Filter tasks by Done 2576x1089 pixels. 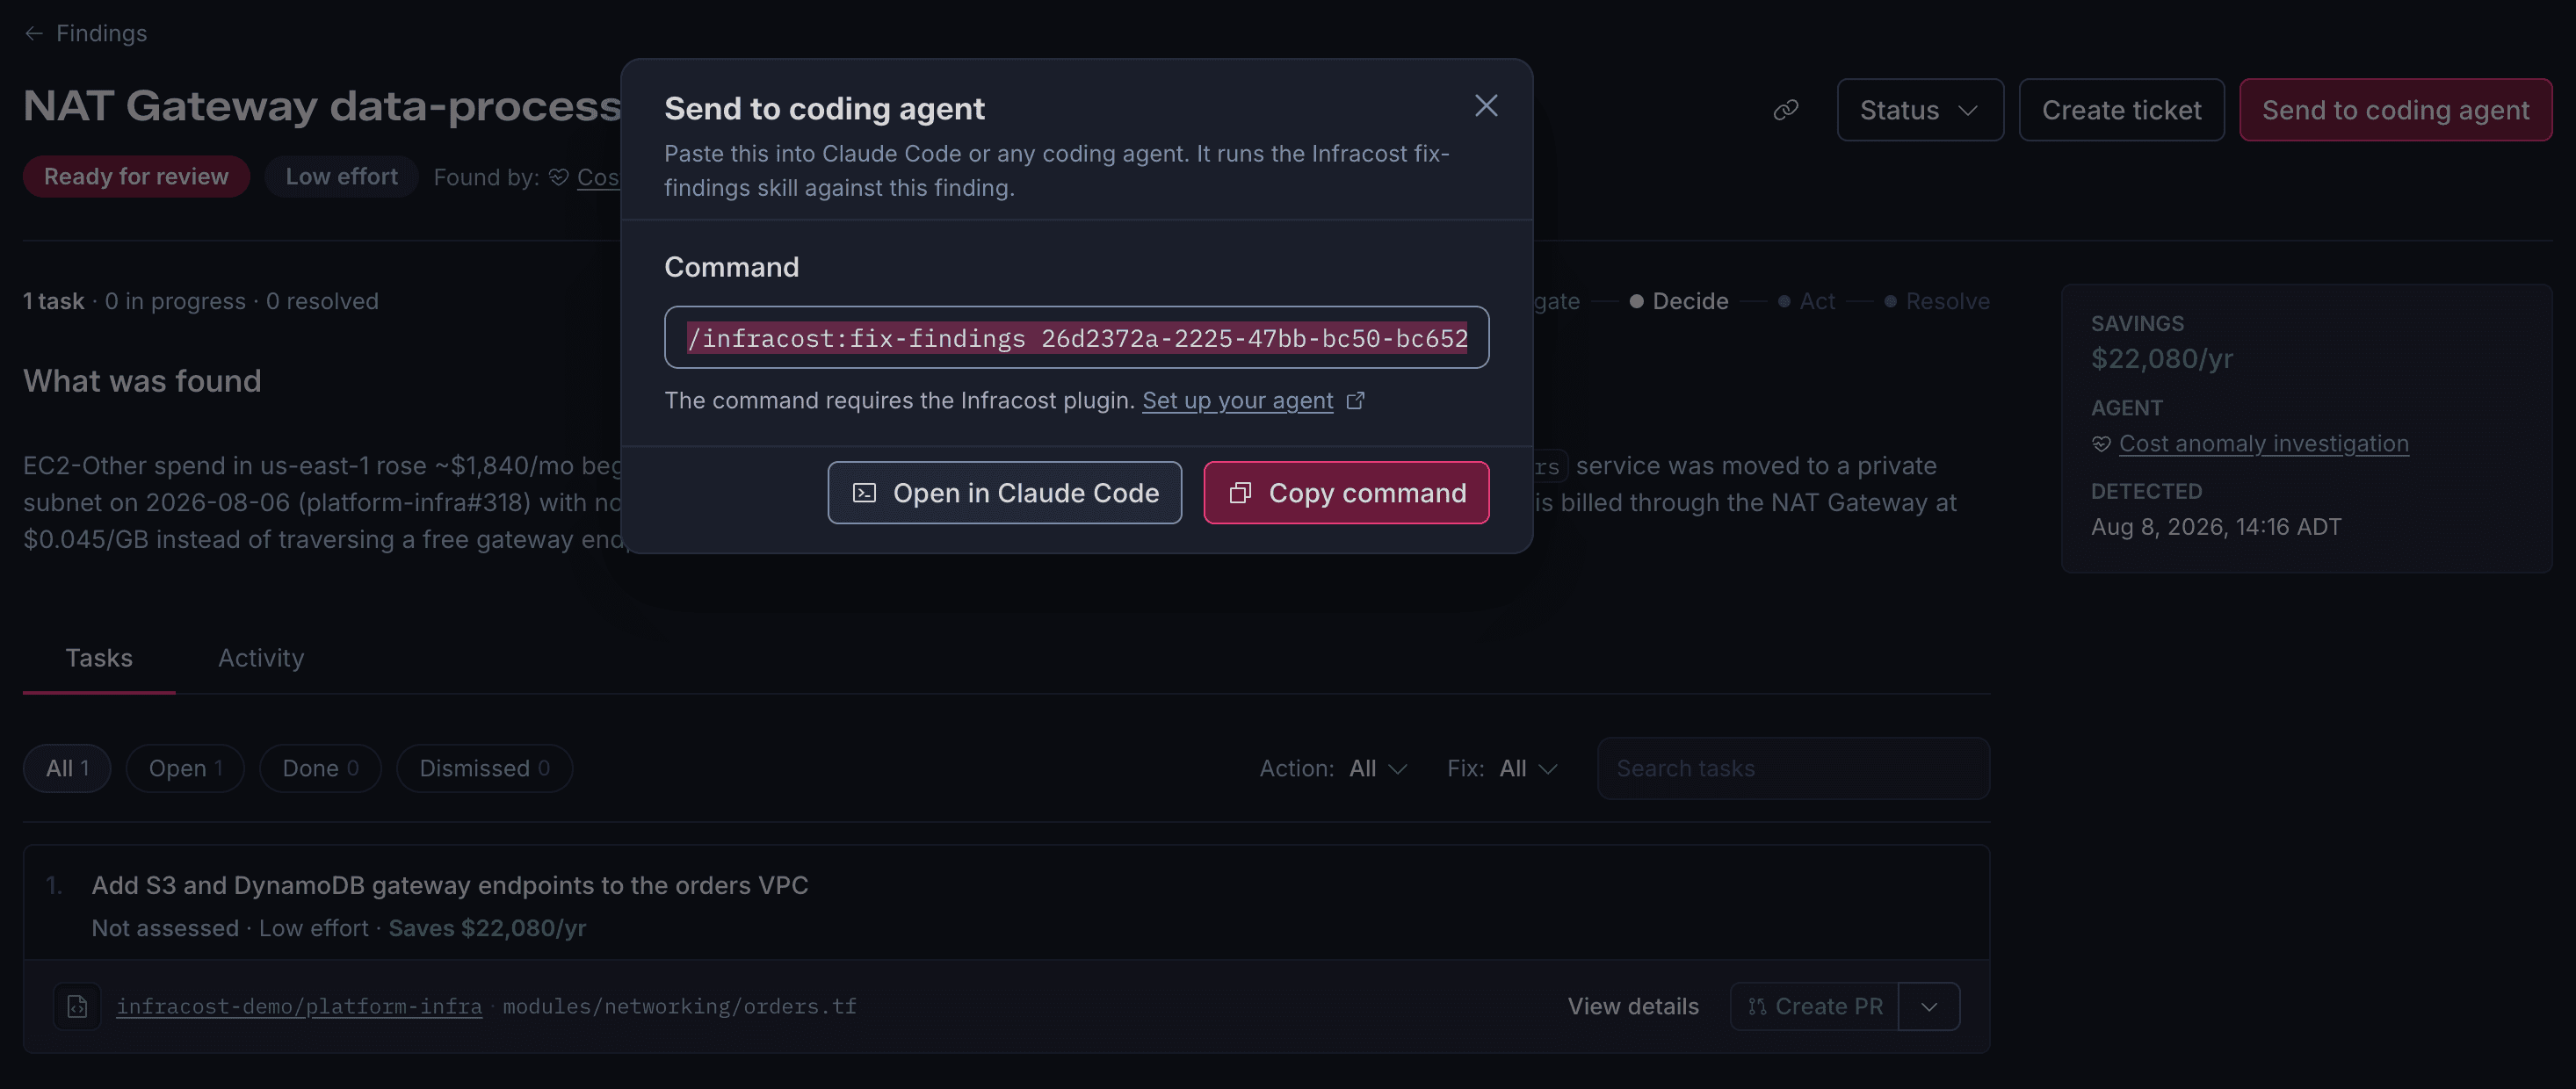click(x=320, y=768)
